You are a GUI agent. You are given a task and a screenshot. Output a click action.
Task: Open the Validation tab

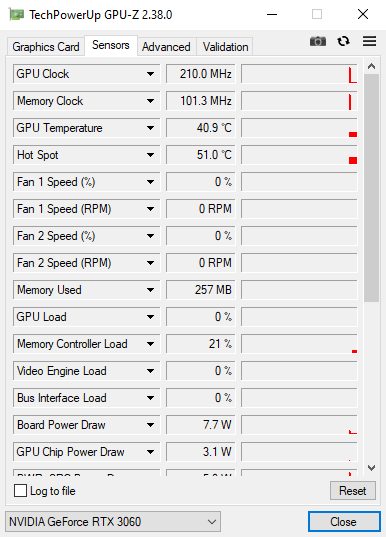click(x=225, y=47)
